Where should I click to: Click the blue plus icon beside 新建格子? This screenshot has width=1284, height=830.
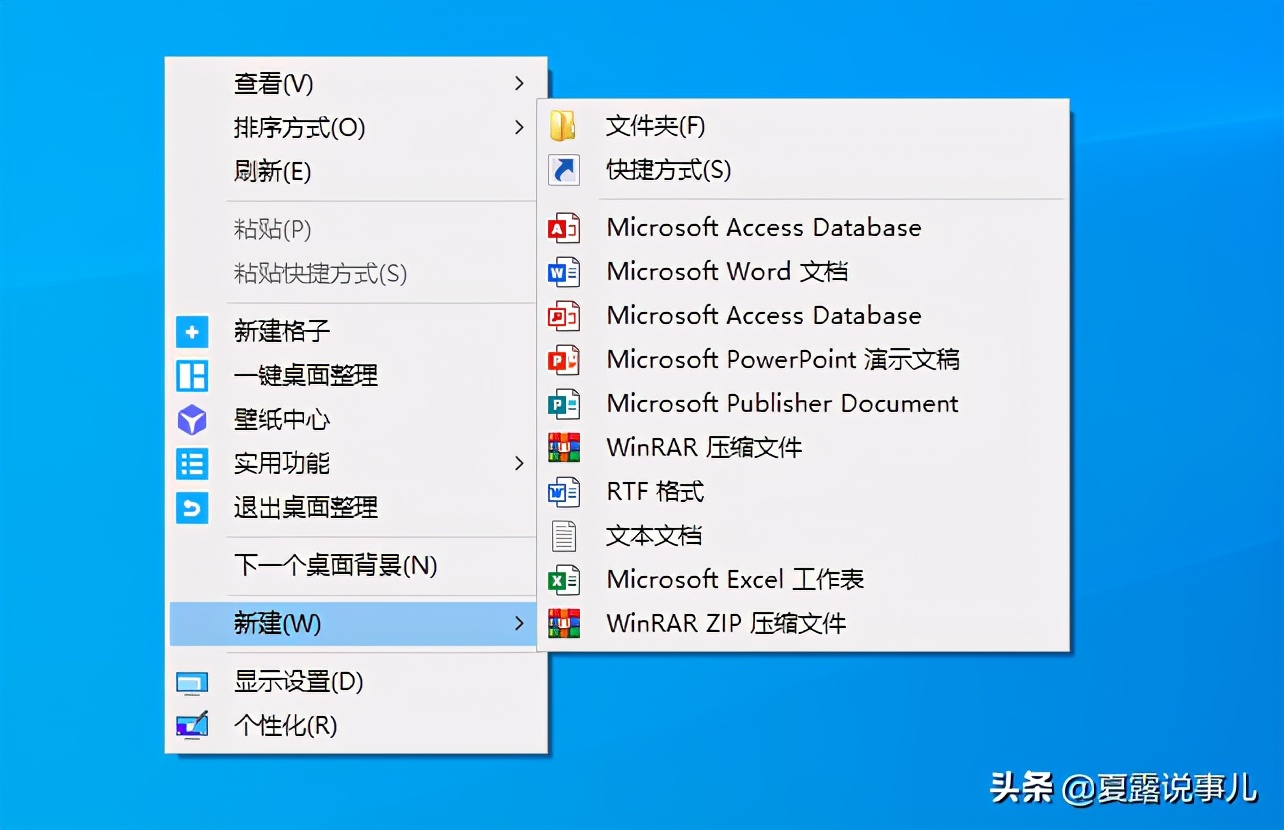tap(191, 331)
